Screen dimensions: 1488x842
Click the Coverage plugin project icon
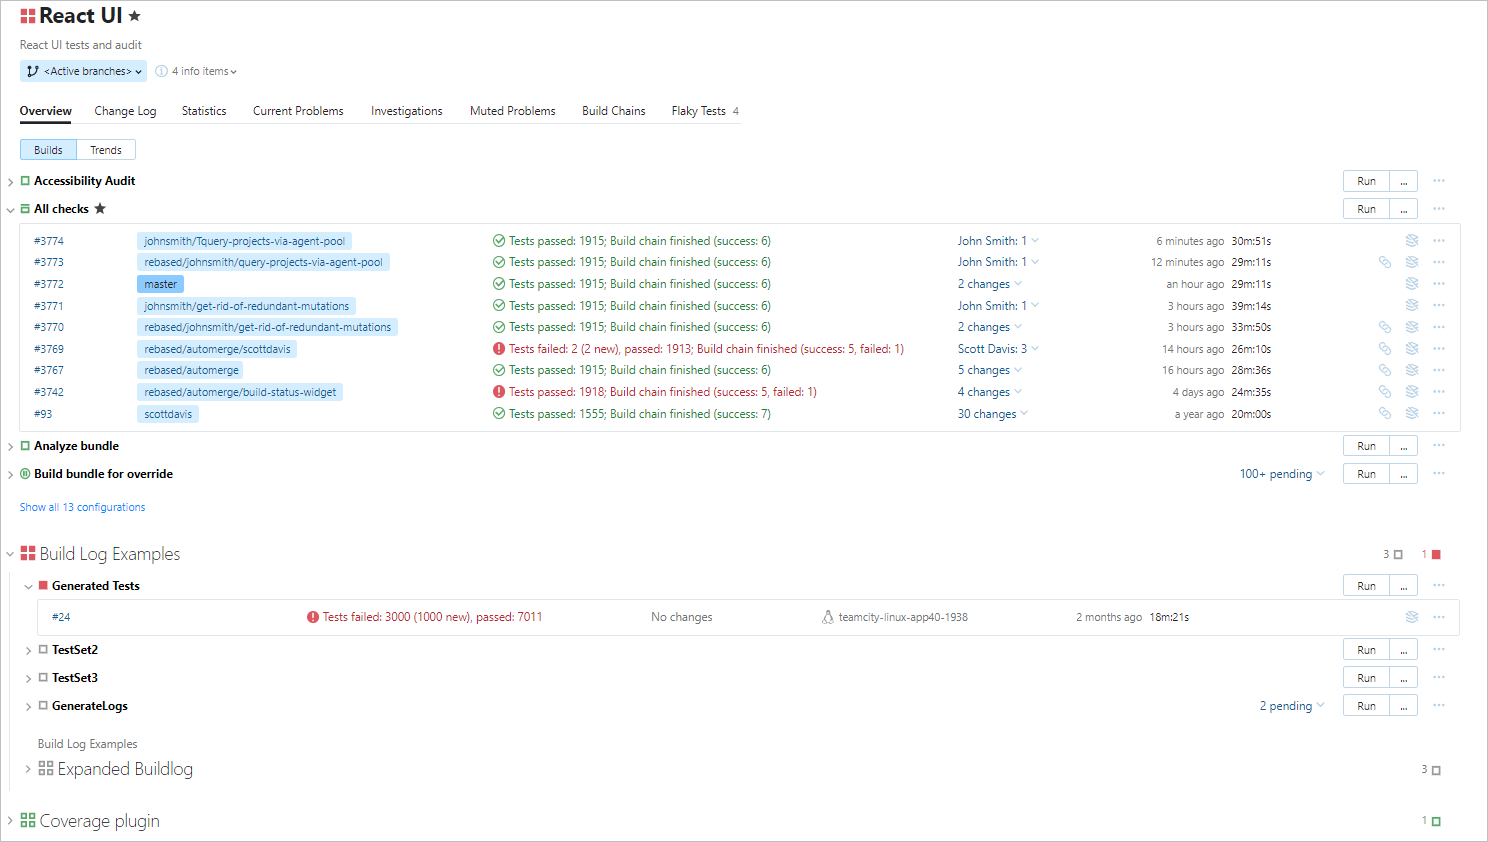(x=28, y=821)
